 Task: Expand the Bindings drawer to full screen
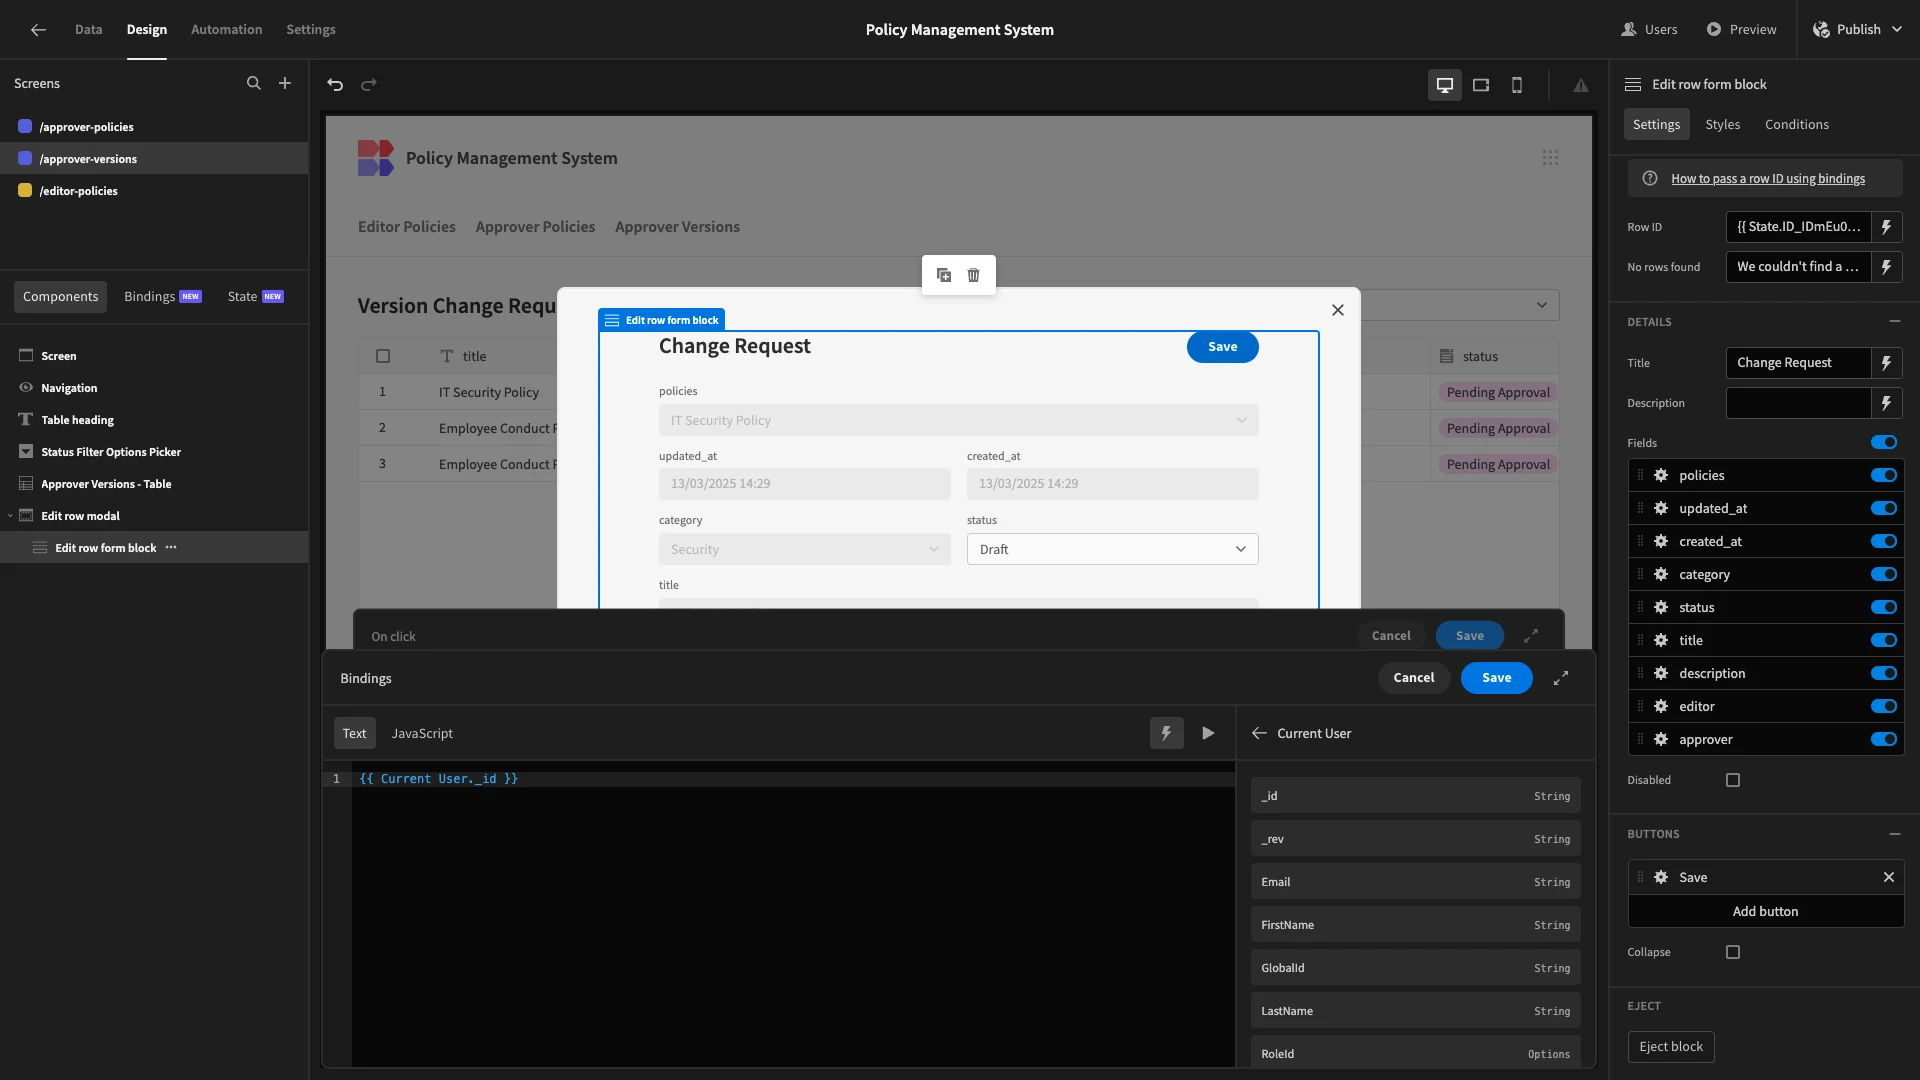[x=1561, y=679]
